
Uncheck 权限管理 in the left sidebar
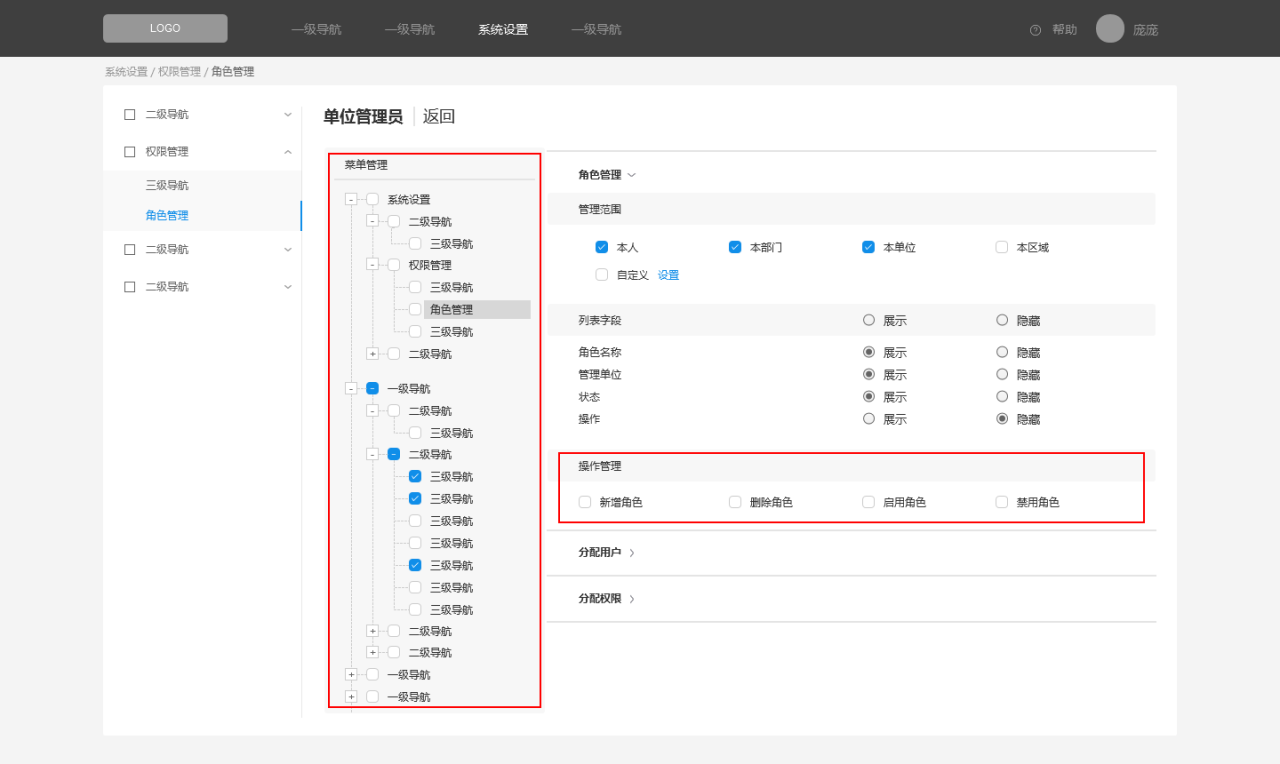pos(128,151)
